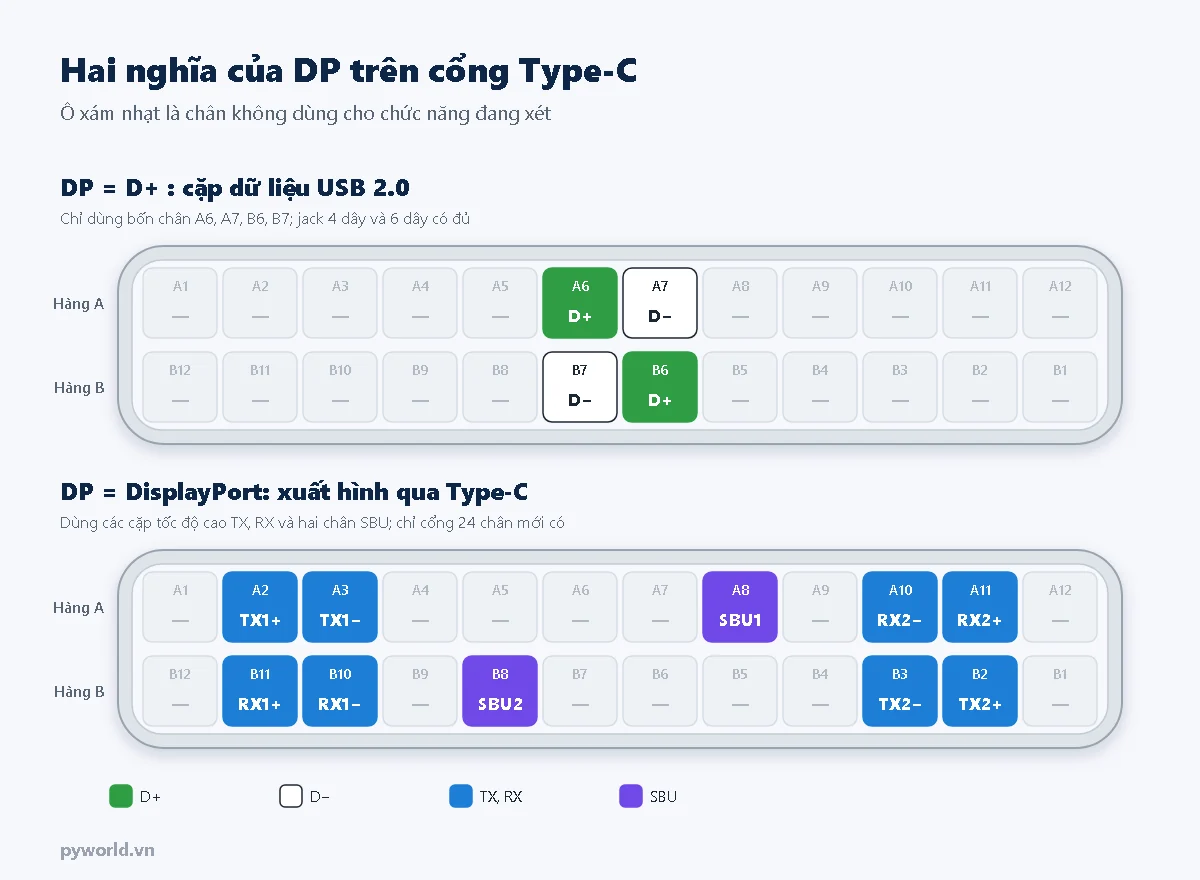
Task: Click the white D− legend swatch
Action: pyautogui.click(x=291, y=796)
